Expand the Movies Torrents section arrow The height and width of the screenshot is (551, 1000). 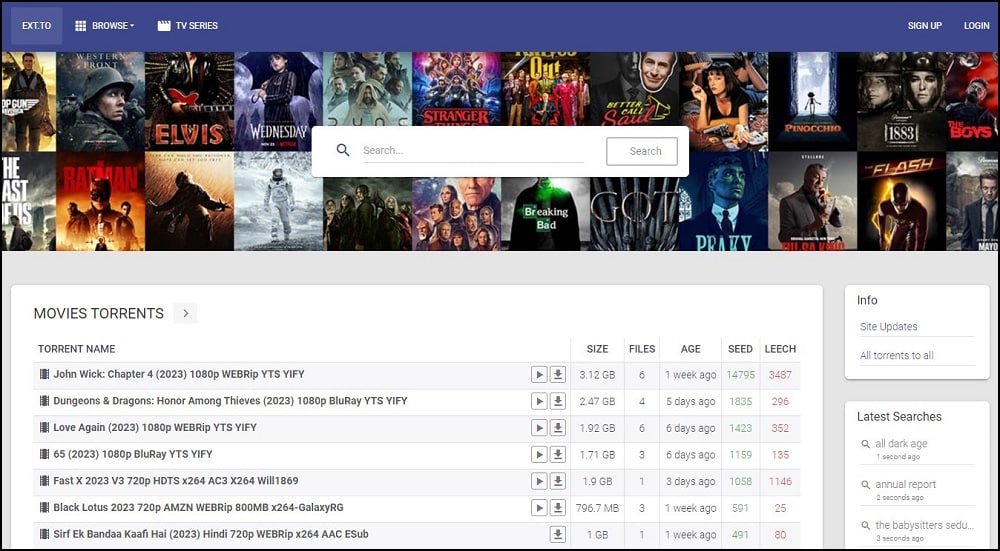click(186, 313)
